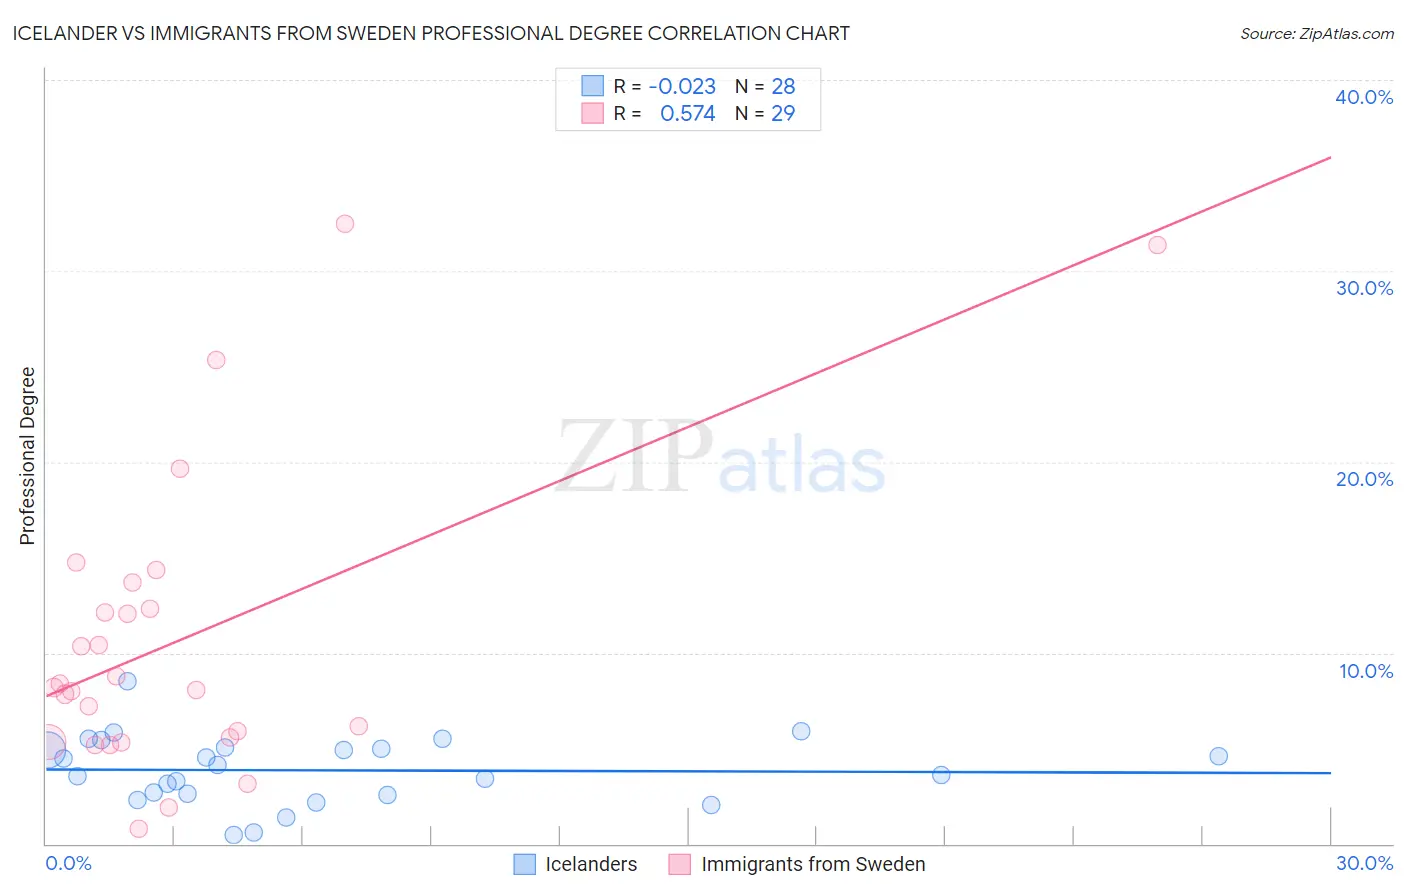This screenshot has width=1406, height=892.
Task: Click the blue Icelanders legend swatch at bottom
Action: (x=525, y=864)
